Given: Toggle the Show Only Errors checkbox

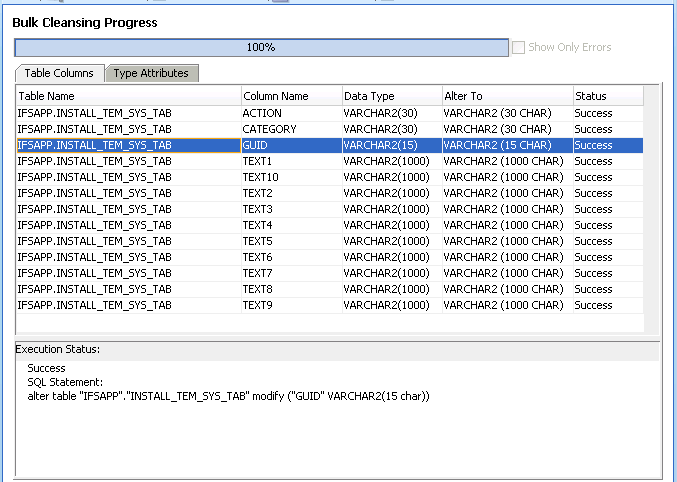Looking at the screenshot, I should (x=518, y=47).
